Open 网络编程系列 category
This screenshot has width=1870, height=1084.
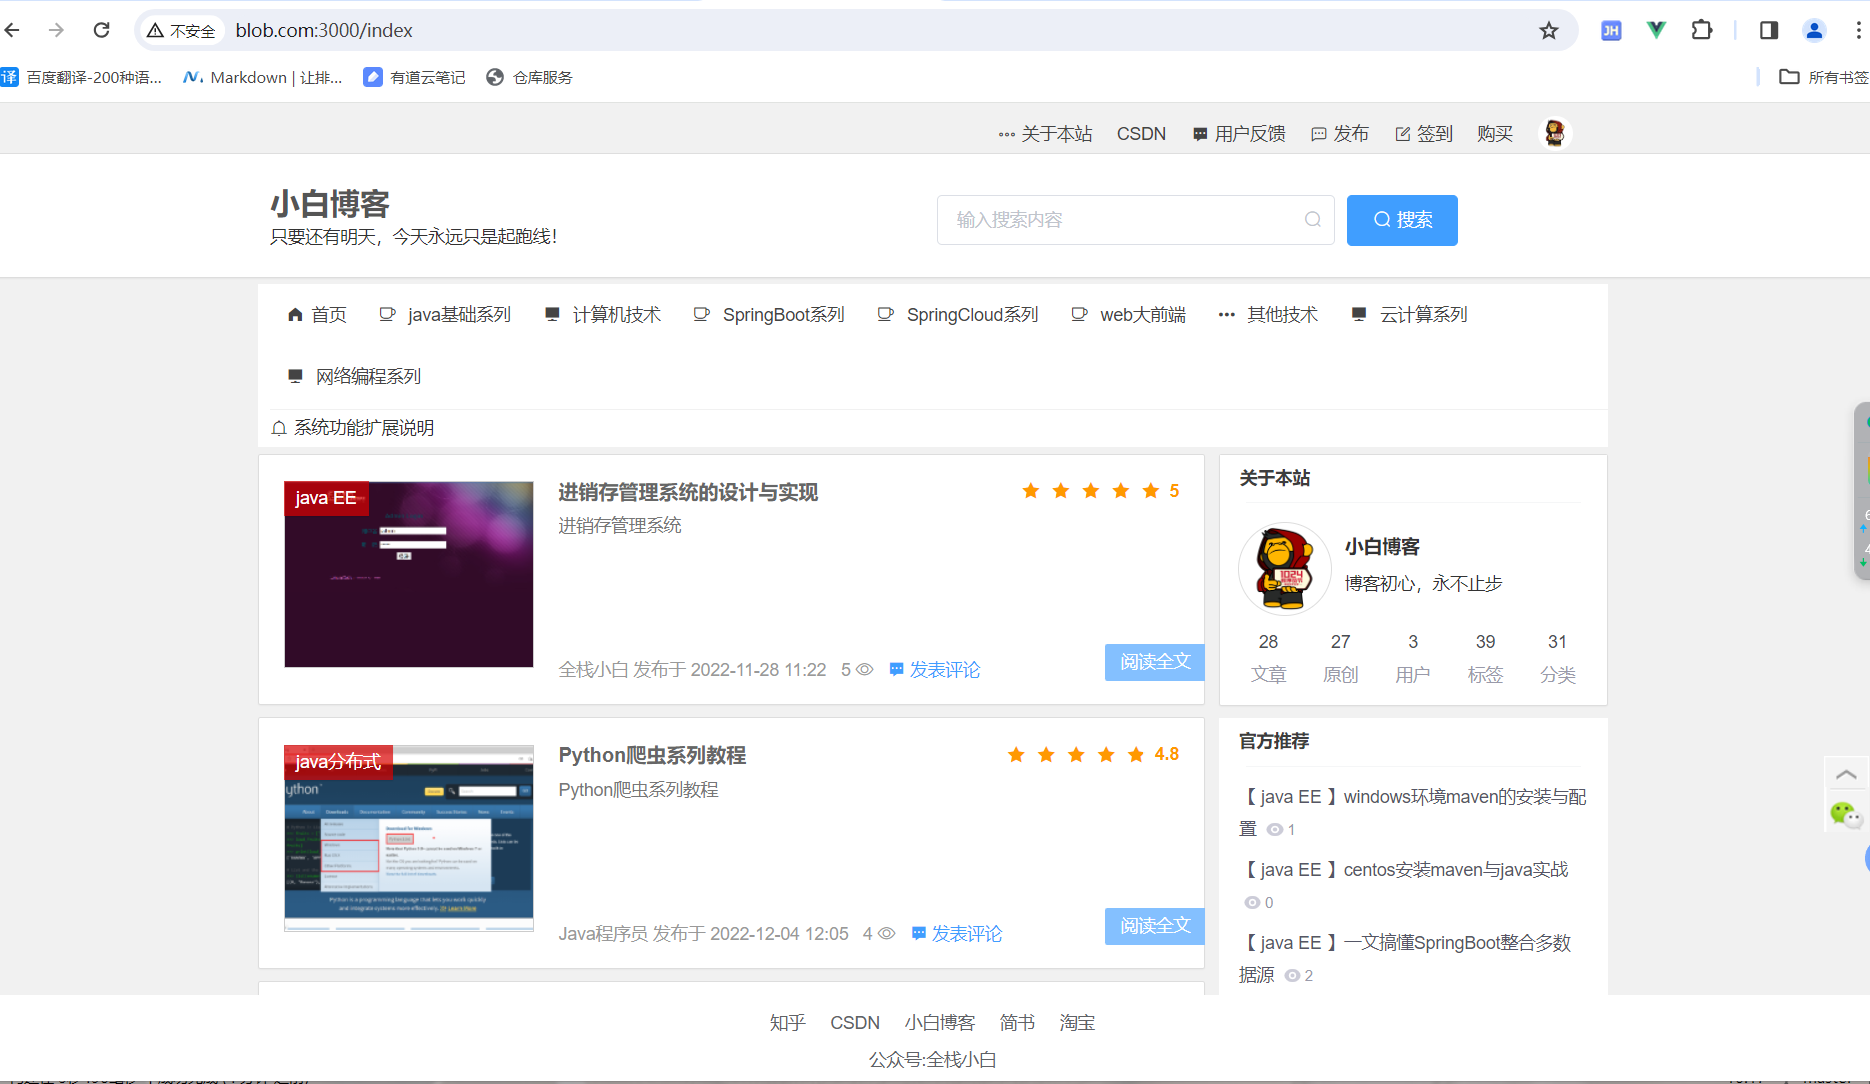point(354,377)
